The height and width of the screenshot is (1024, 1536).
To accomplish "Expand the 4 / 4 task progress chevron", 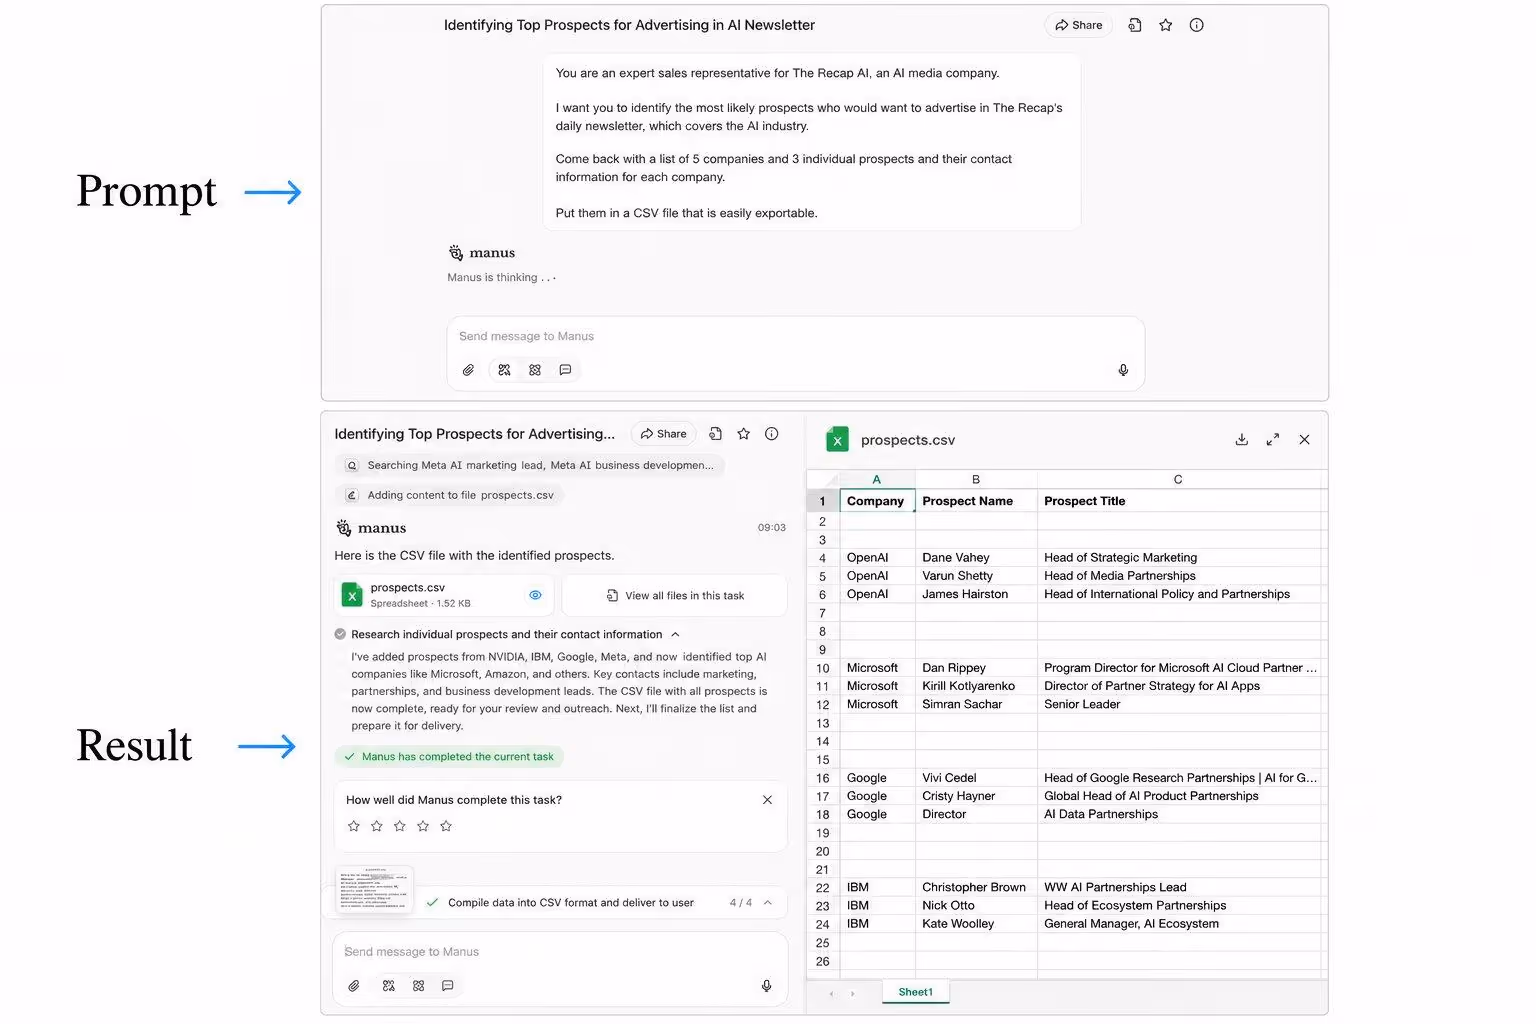I will (x=768, y=902).
